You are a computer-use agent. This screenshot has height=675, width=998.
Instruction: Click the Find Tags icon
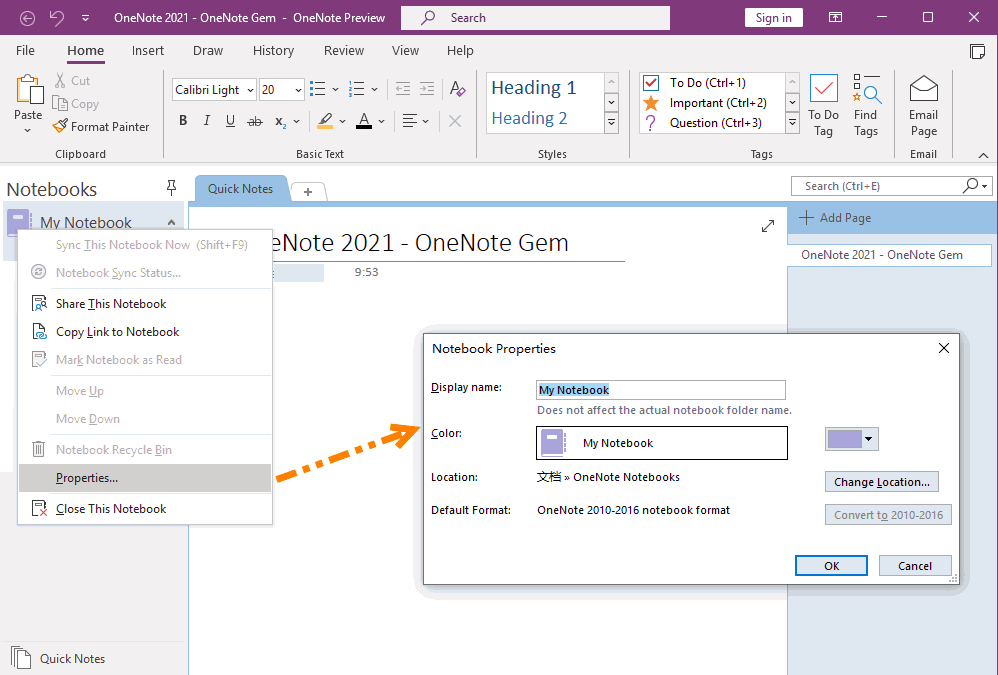tap(866, 103)
